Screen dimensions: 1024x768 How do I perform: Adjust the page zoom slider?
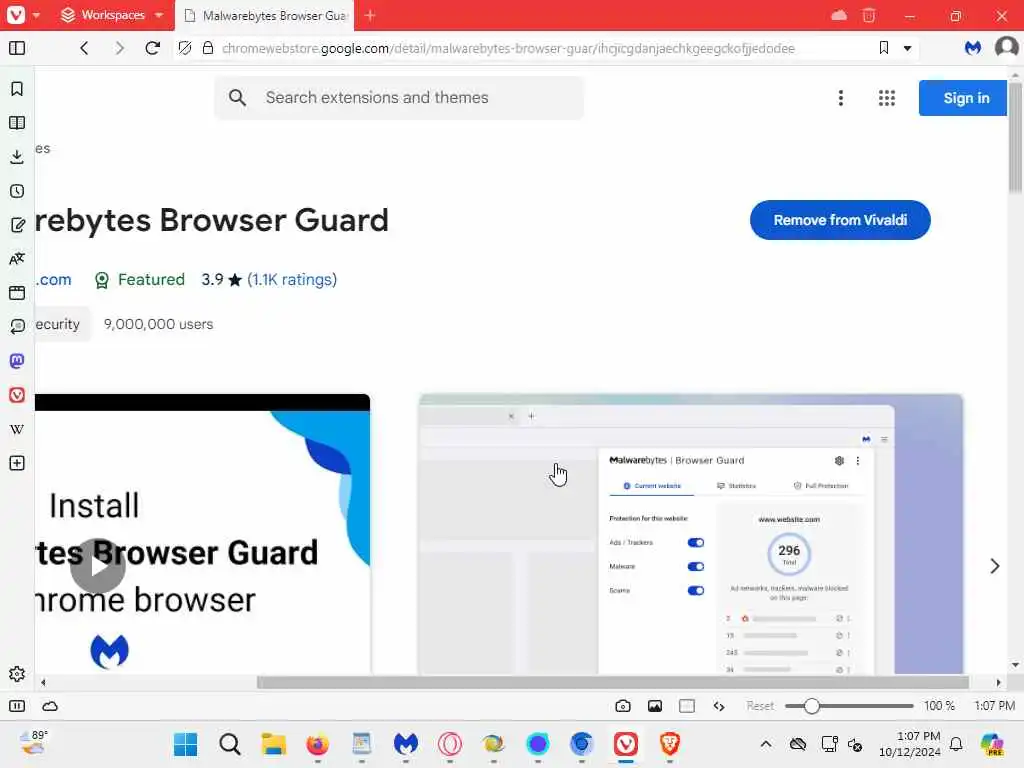click(x=849, y=706)
